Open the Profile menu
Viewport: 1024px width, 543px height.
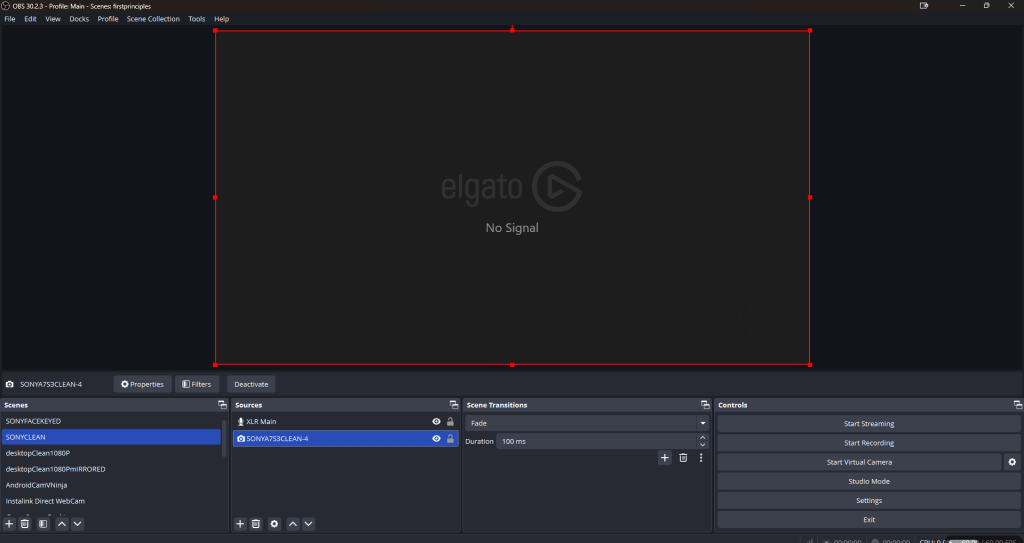click(108, 19)
